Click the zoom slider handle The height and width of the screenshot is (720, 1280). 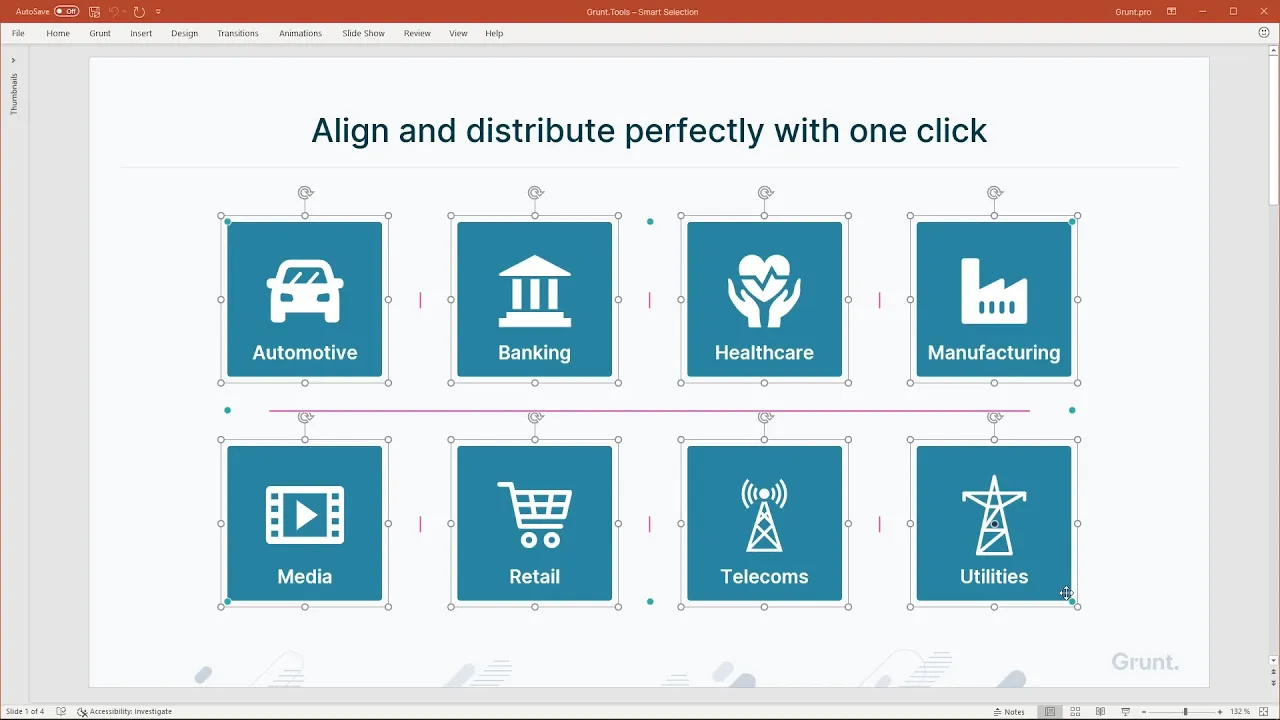click(1186, 711)
